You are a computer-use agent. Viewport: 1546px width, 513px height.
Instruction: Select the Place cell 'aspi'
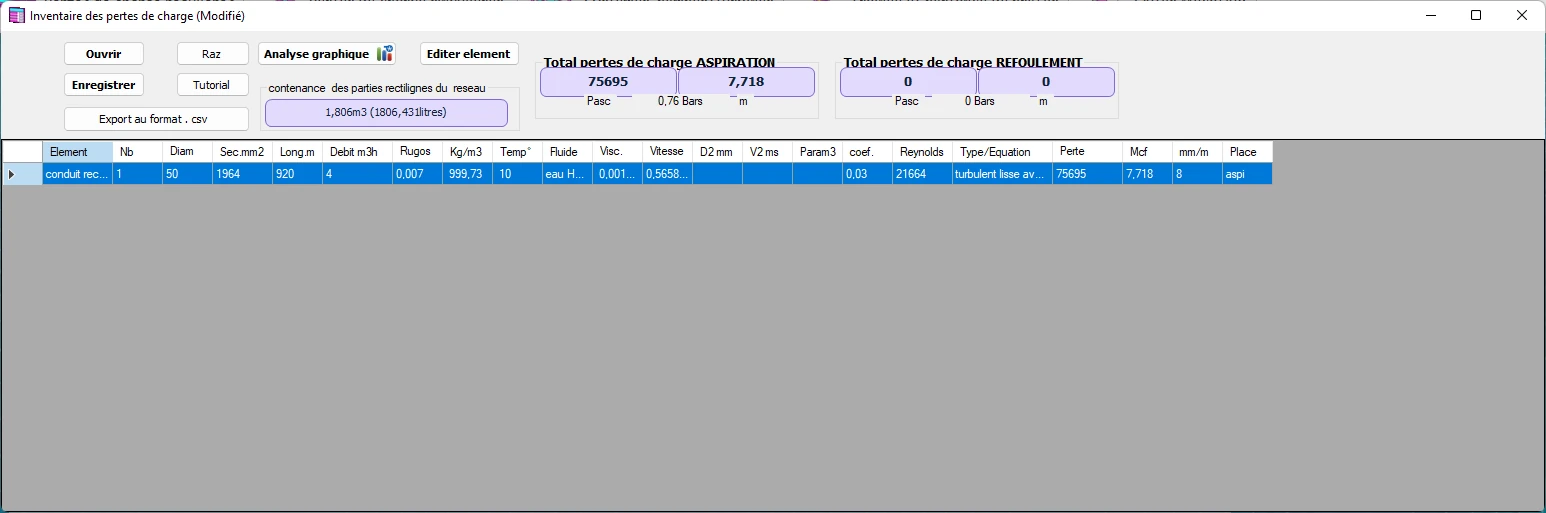pyautogui.click(x=1247, y=174)
